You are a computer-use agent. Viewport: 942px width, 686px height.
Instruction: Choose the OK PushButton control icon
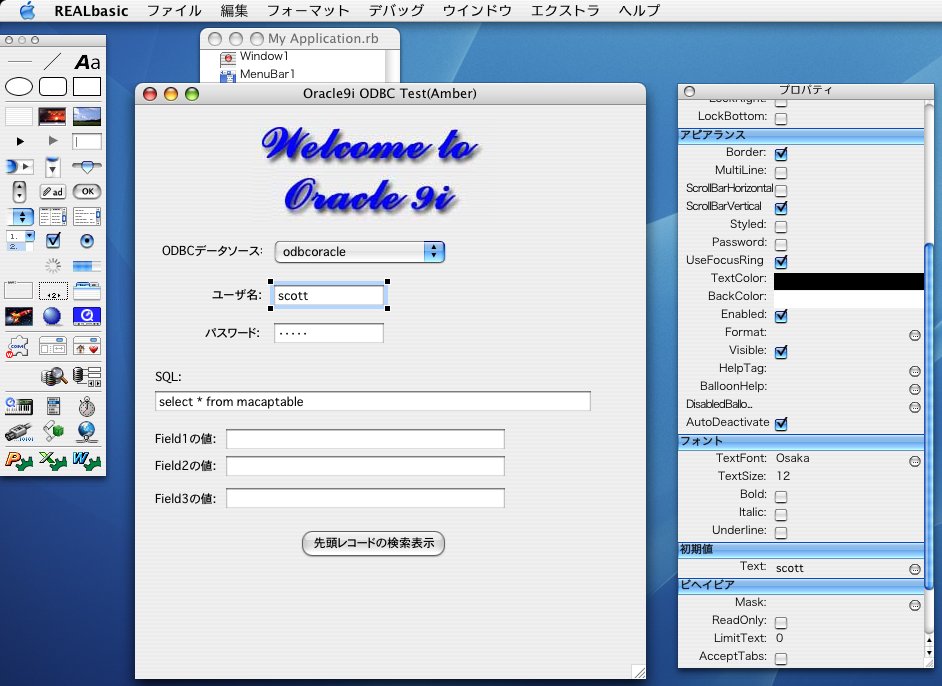point(87,191)
